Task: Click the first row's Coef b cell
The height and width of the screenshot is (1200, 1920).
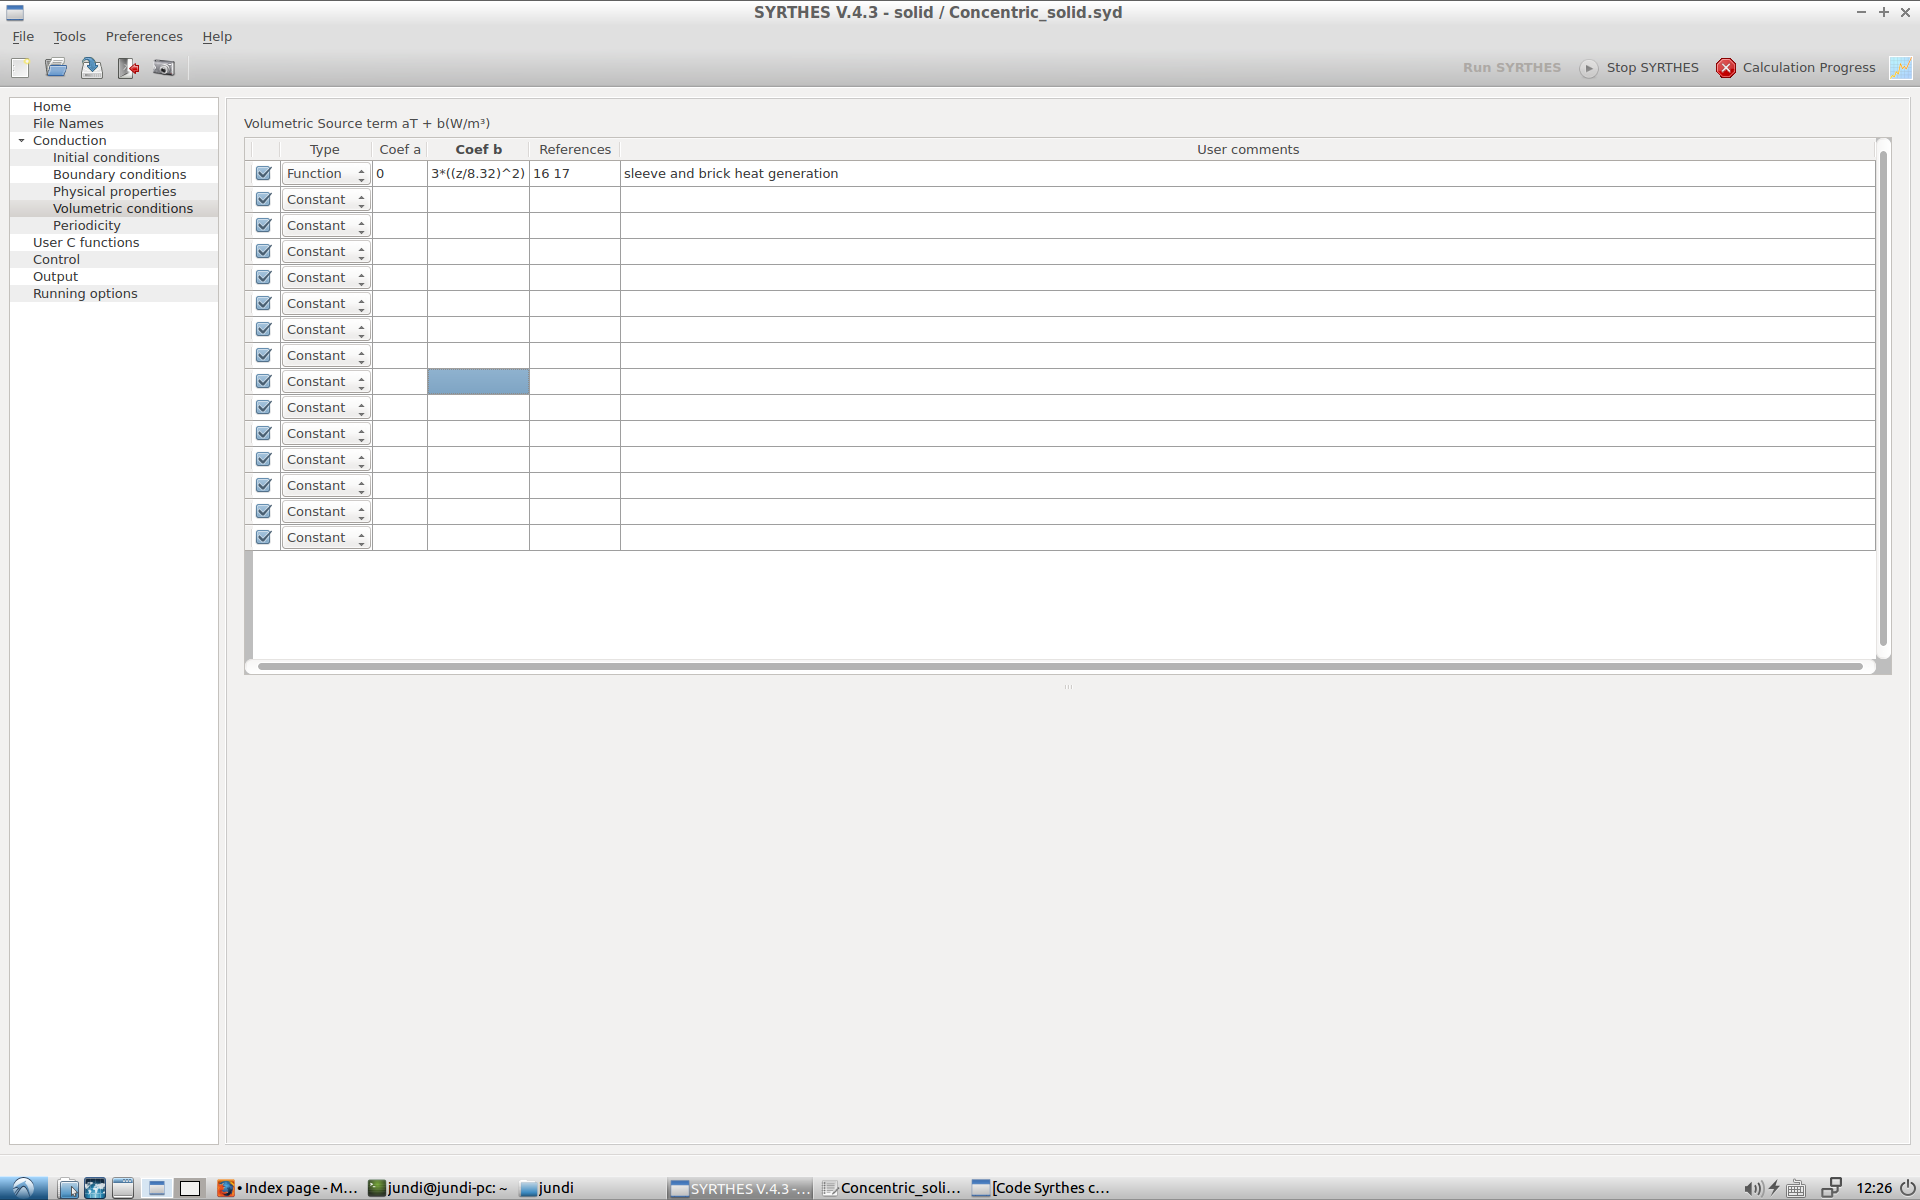Action: (478, 174)
